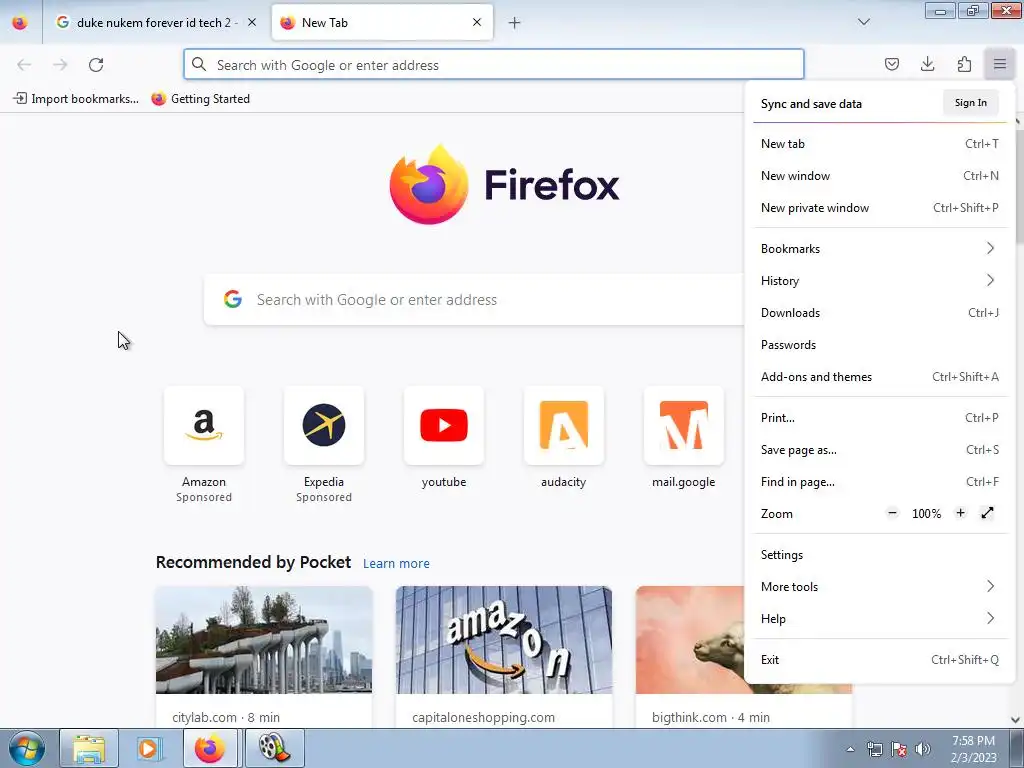Open Windows Media Player from taskbar
Viewport: 1024px width, 768px height.
[149, 748]
